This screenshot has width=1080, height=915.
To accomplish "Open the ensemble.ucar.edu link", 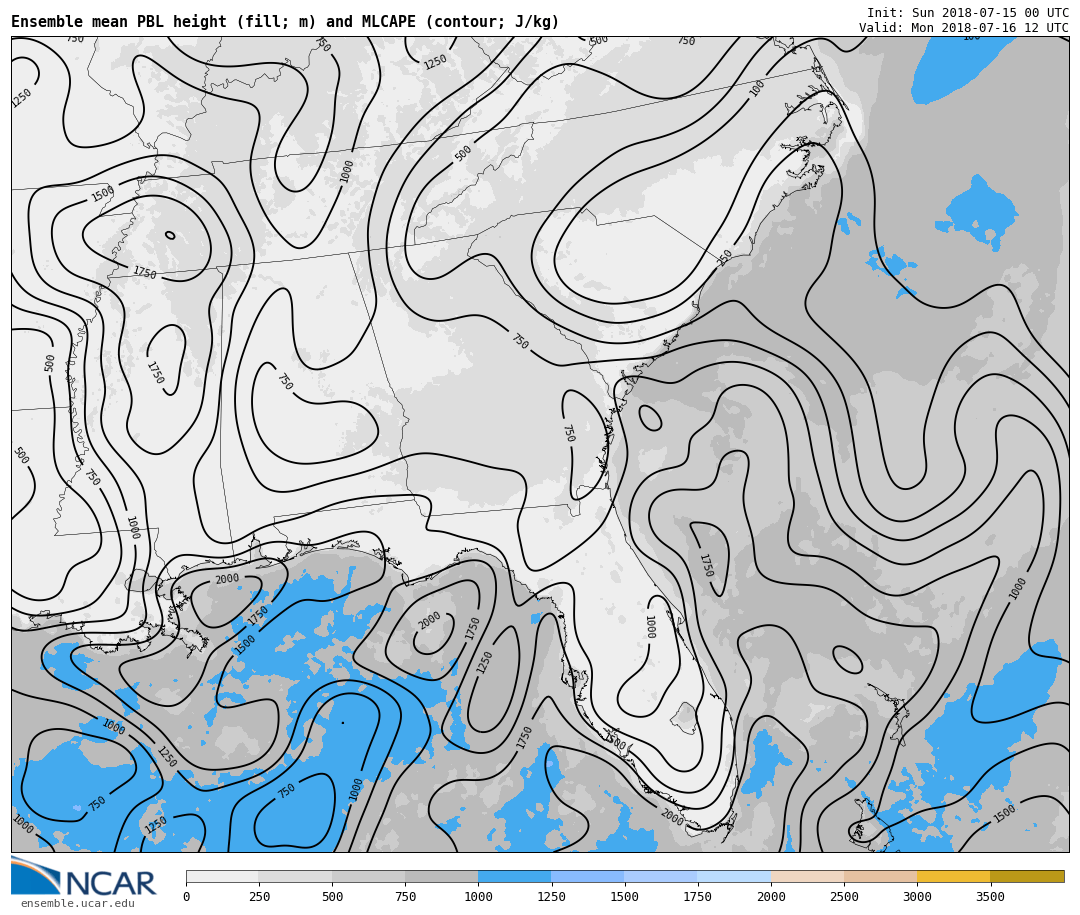I will (x=77, y=904).
